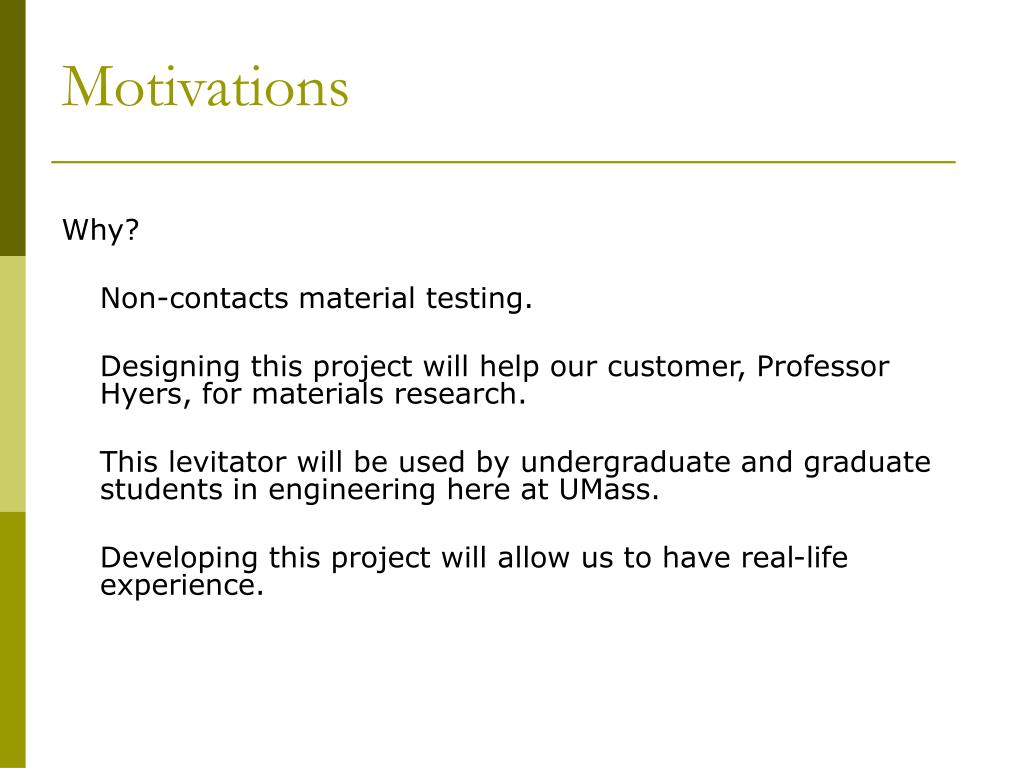Click the word graduate ending third bullet line
Screen dimensions: 1024x768
[x=867, y=463]
